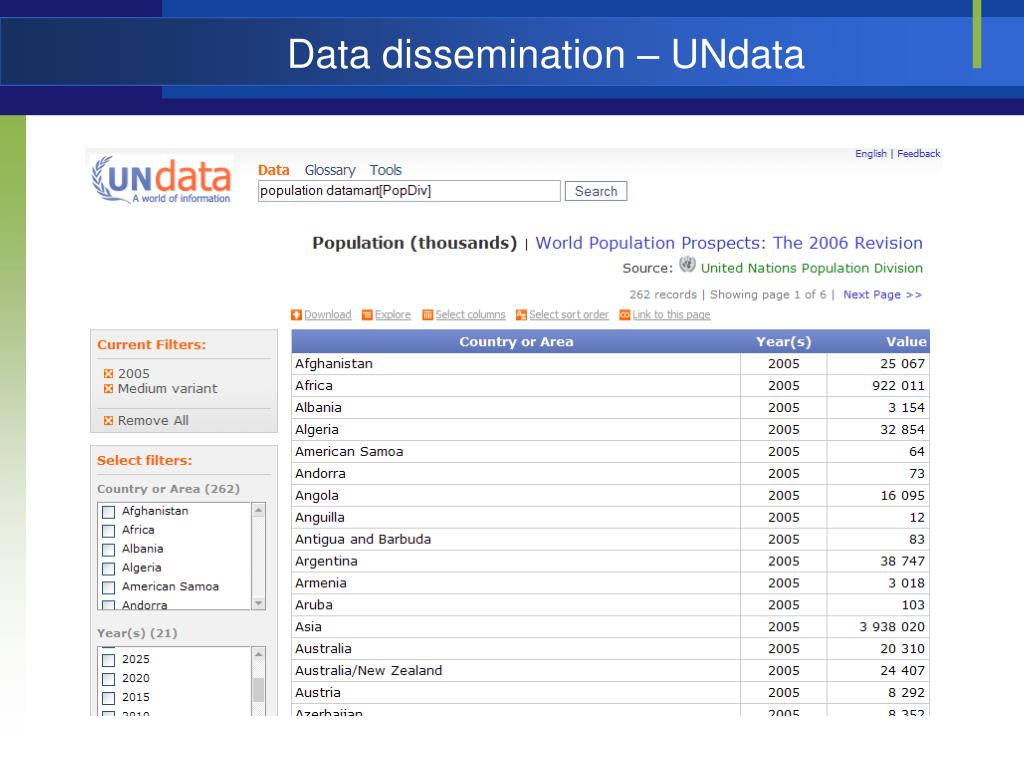Click the Select sort order icon

click(521, 315)
